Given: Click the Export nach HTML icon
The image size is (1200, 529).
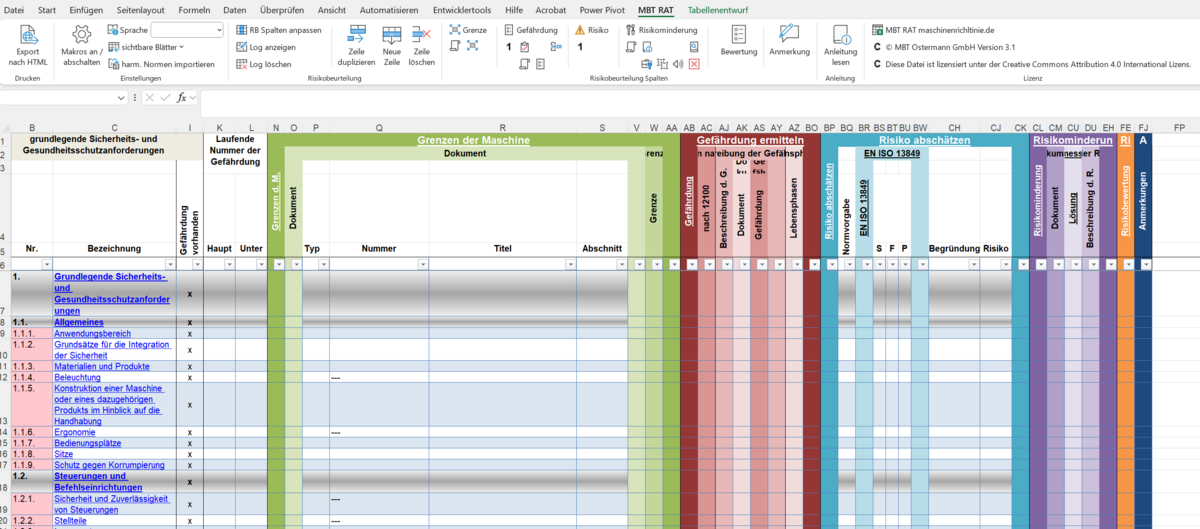Looking at the screenshot, I should point(28,35).
